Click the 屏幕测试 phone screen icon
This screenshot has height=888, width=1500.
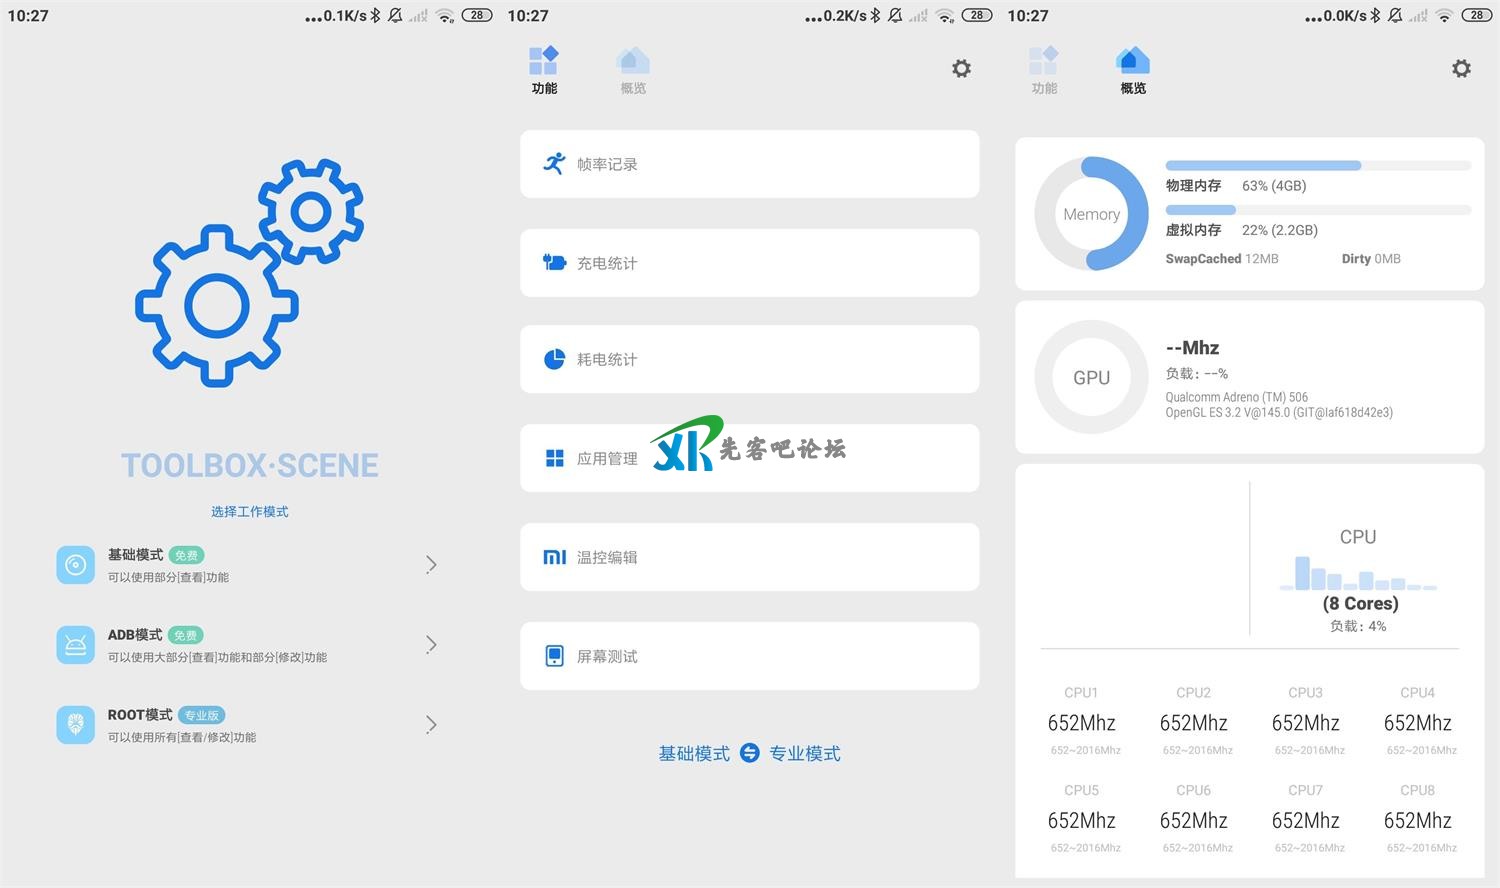tap(554, 656)
